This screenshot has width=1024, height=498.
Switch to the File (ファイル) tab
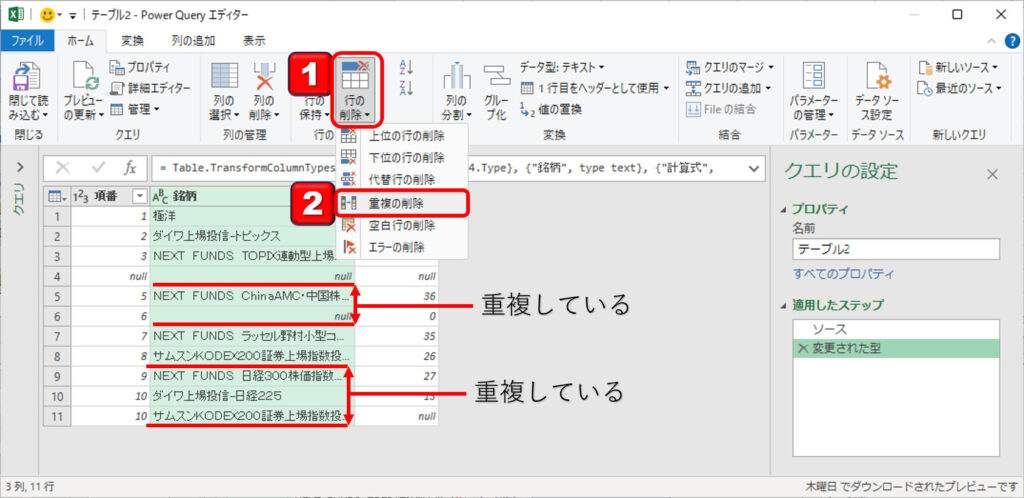tap(27, 40)
